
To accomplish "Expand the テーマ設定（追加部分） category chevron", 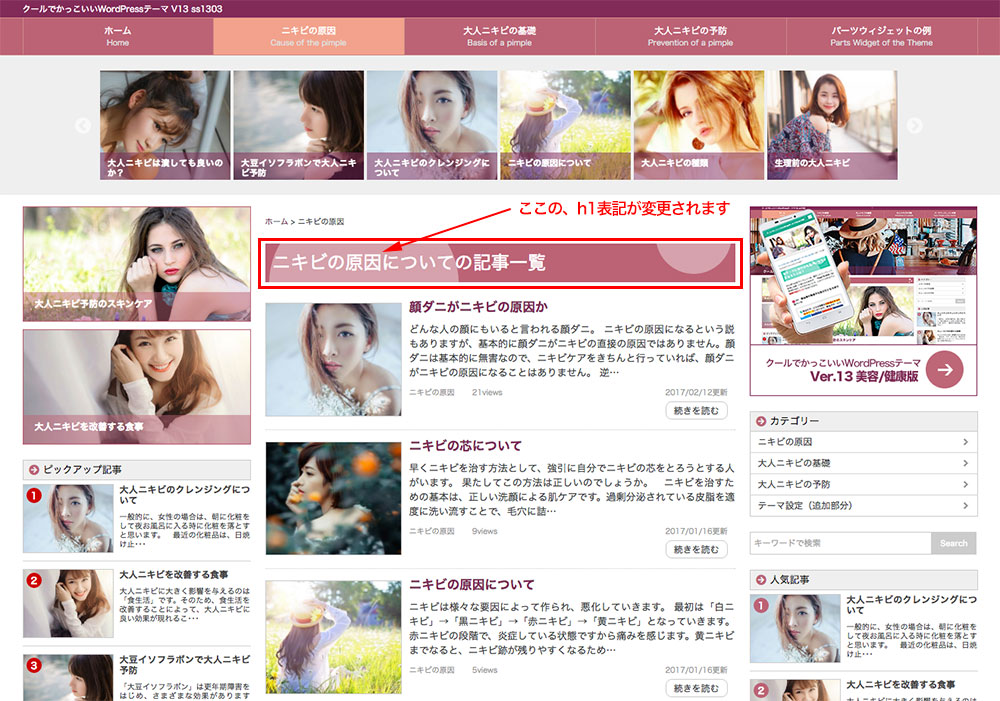I will pyautogui.click(x=966, y=506).
